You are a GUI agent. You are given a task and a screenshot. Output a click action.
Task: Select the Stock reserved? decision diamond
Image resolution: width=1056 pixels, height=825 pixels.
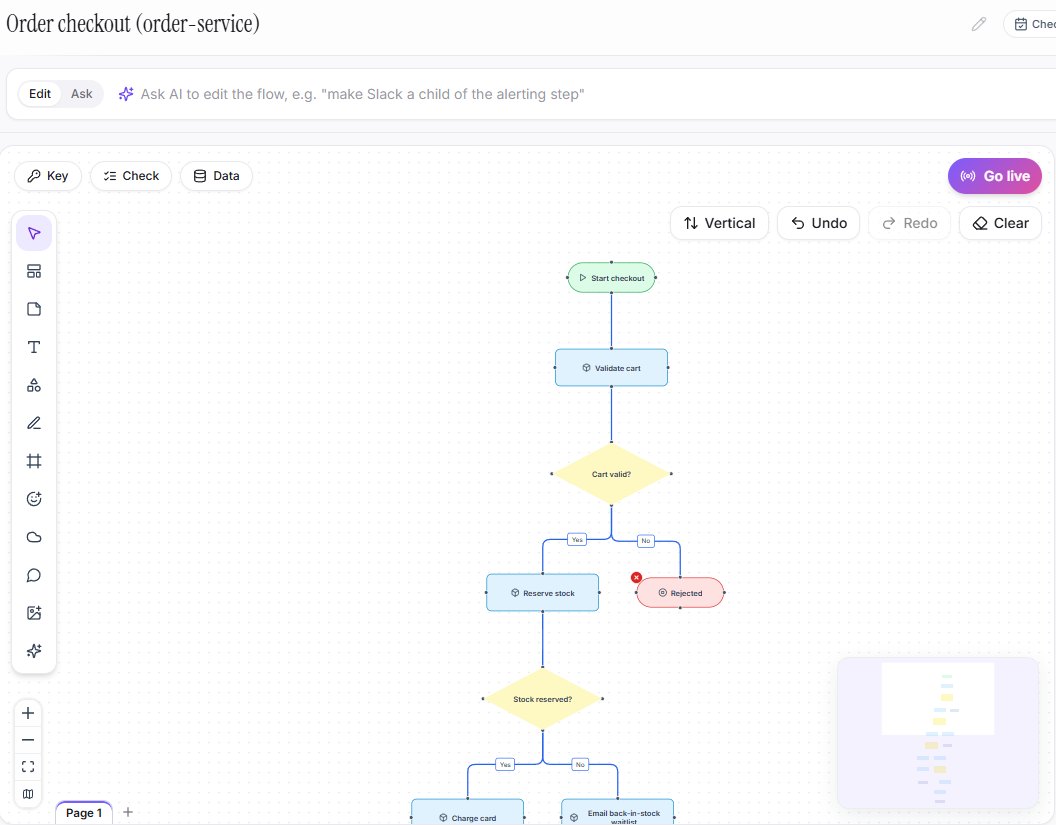click(x=543, y=698)
